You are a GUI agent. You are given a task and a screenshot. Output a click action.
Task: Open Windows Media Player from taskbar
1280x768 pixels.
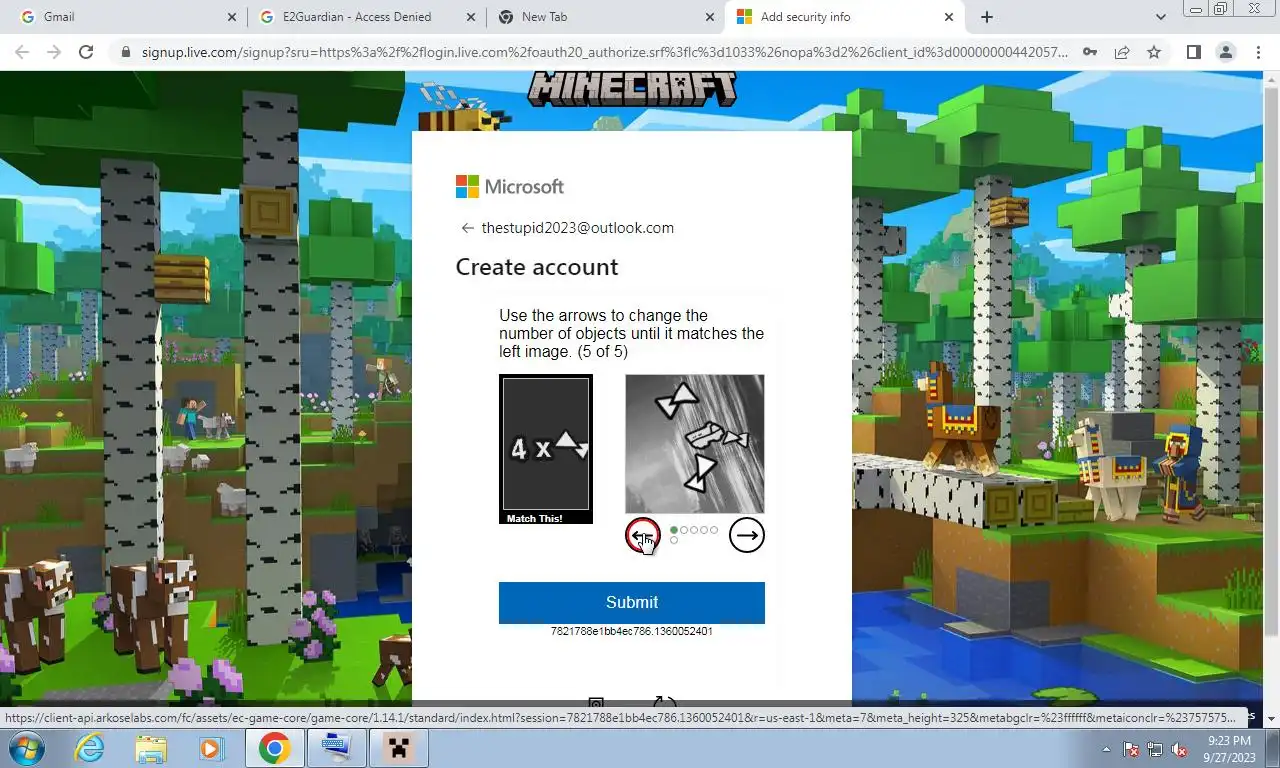coord(211,748)
